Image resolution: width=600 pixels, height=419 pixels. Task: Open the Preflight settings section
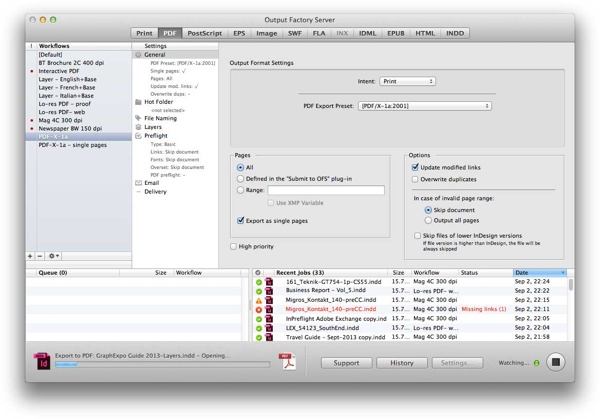point(156,136)
